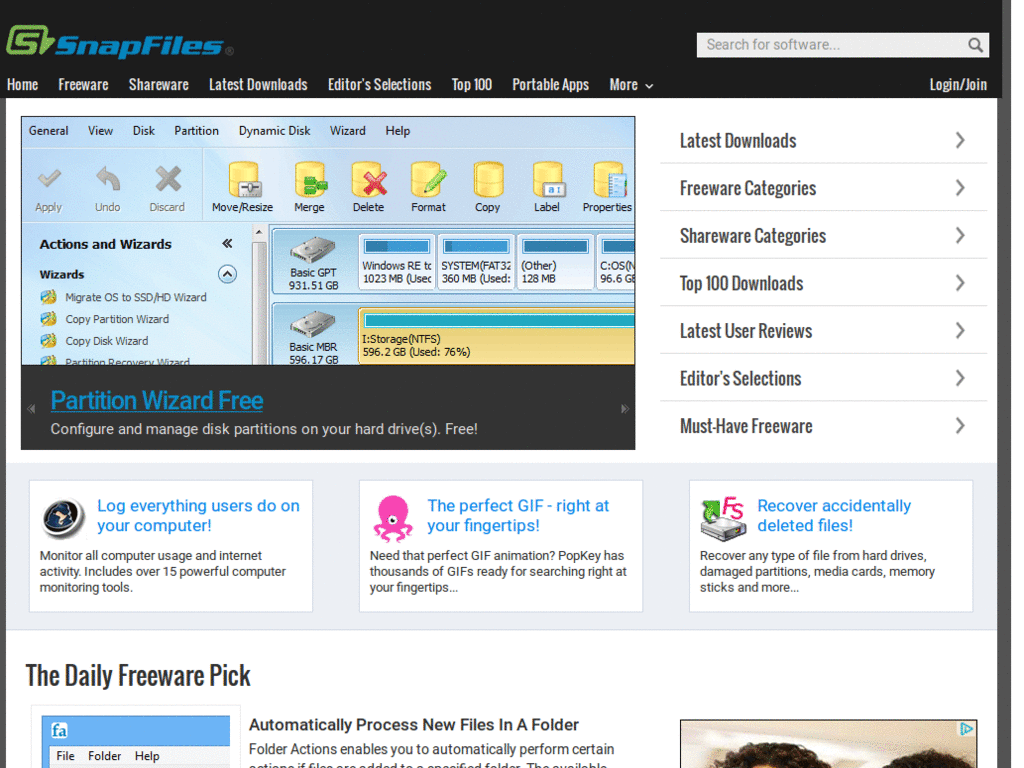Open 'Automatically Process New Files' heading link
Screen dimensions: 1024x768
(413, 725)
